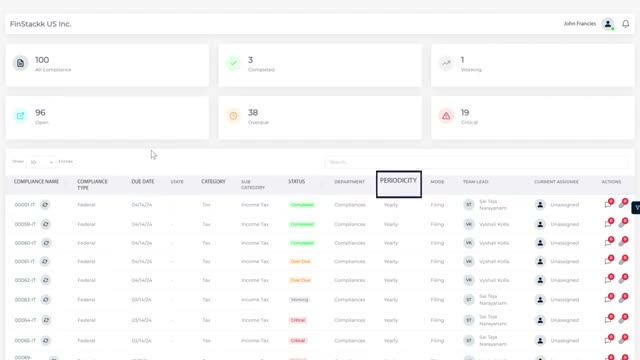Sort by Compliance Type column header
The image size is (640, 360).
pos(92,184)
